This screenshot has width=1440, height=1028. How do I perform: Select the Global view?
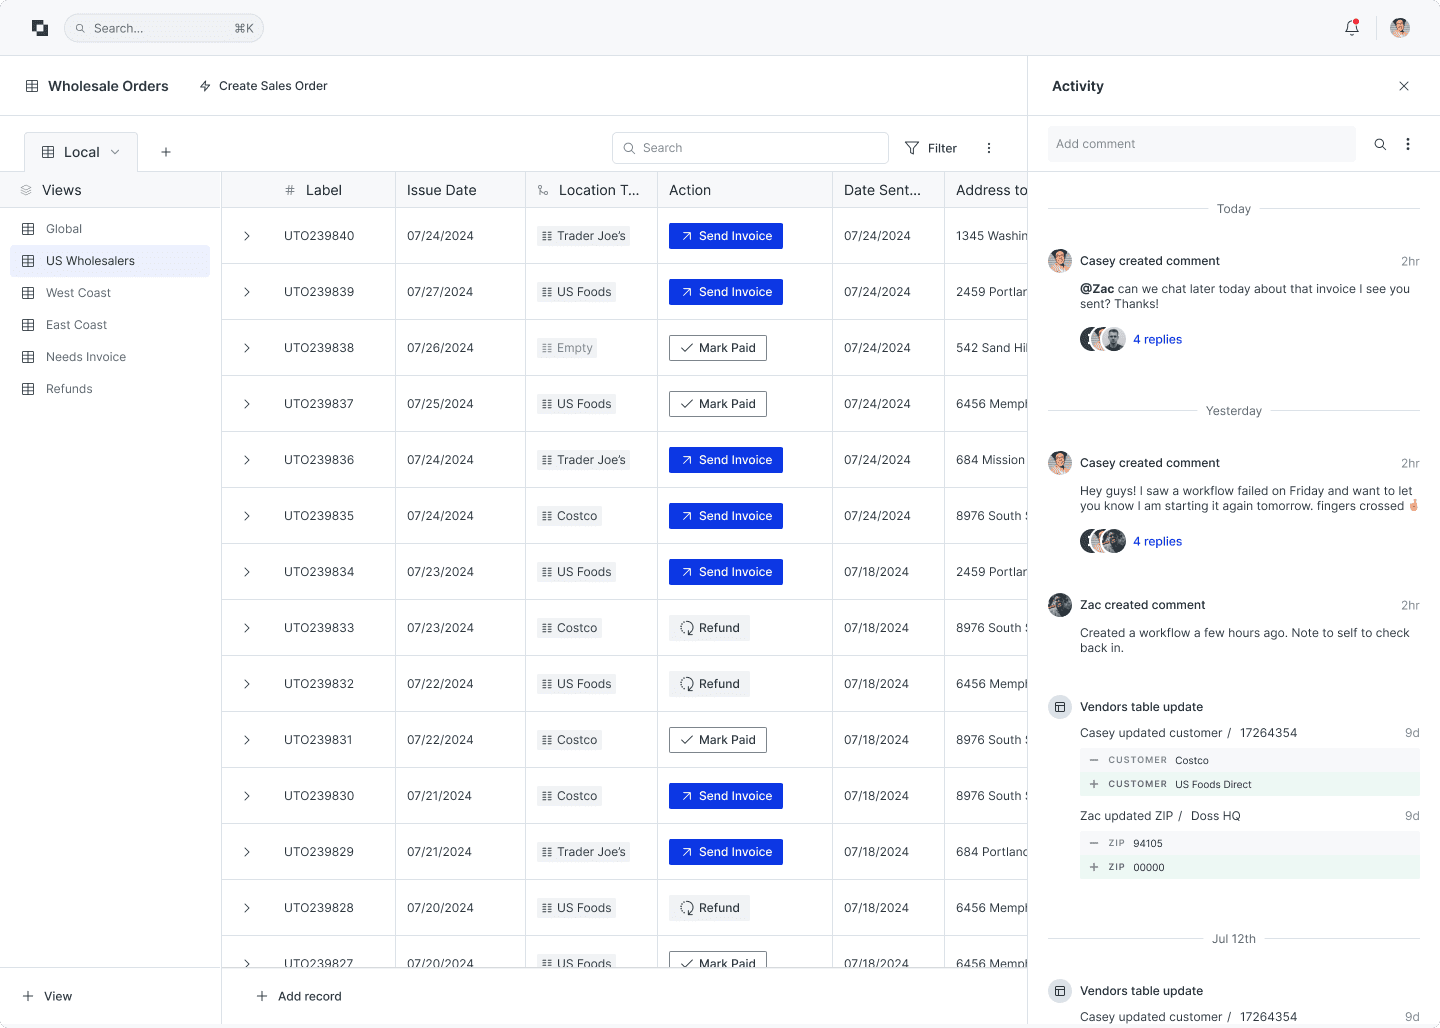(x=110, y=229)
